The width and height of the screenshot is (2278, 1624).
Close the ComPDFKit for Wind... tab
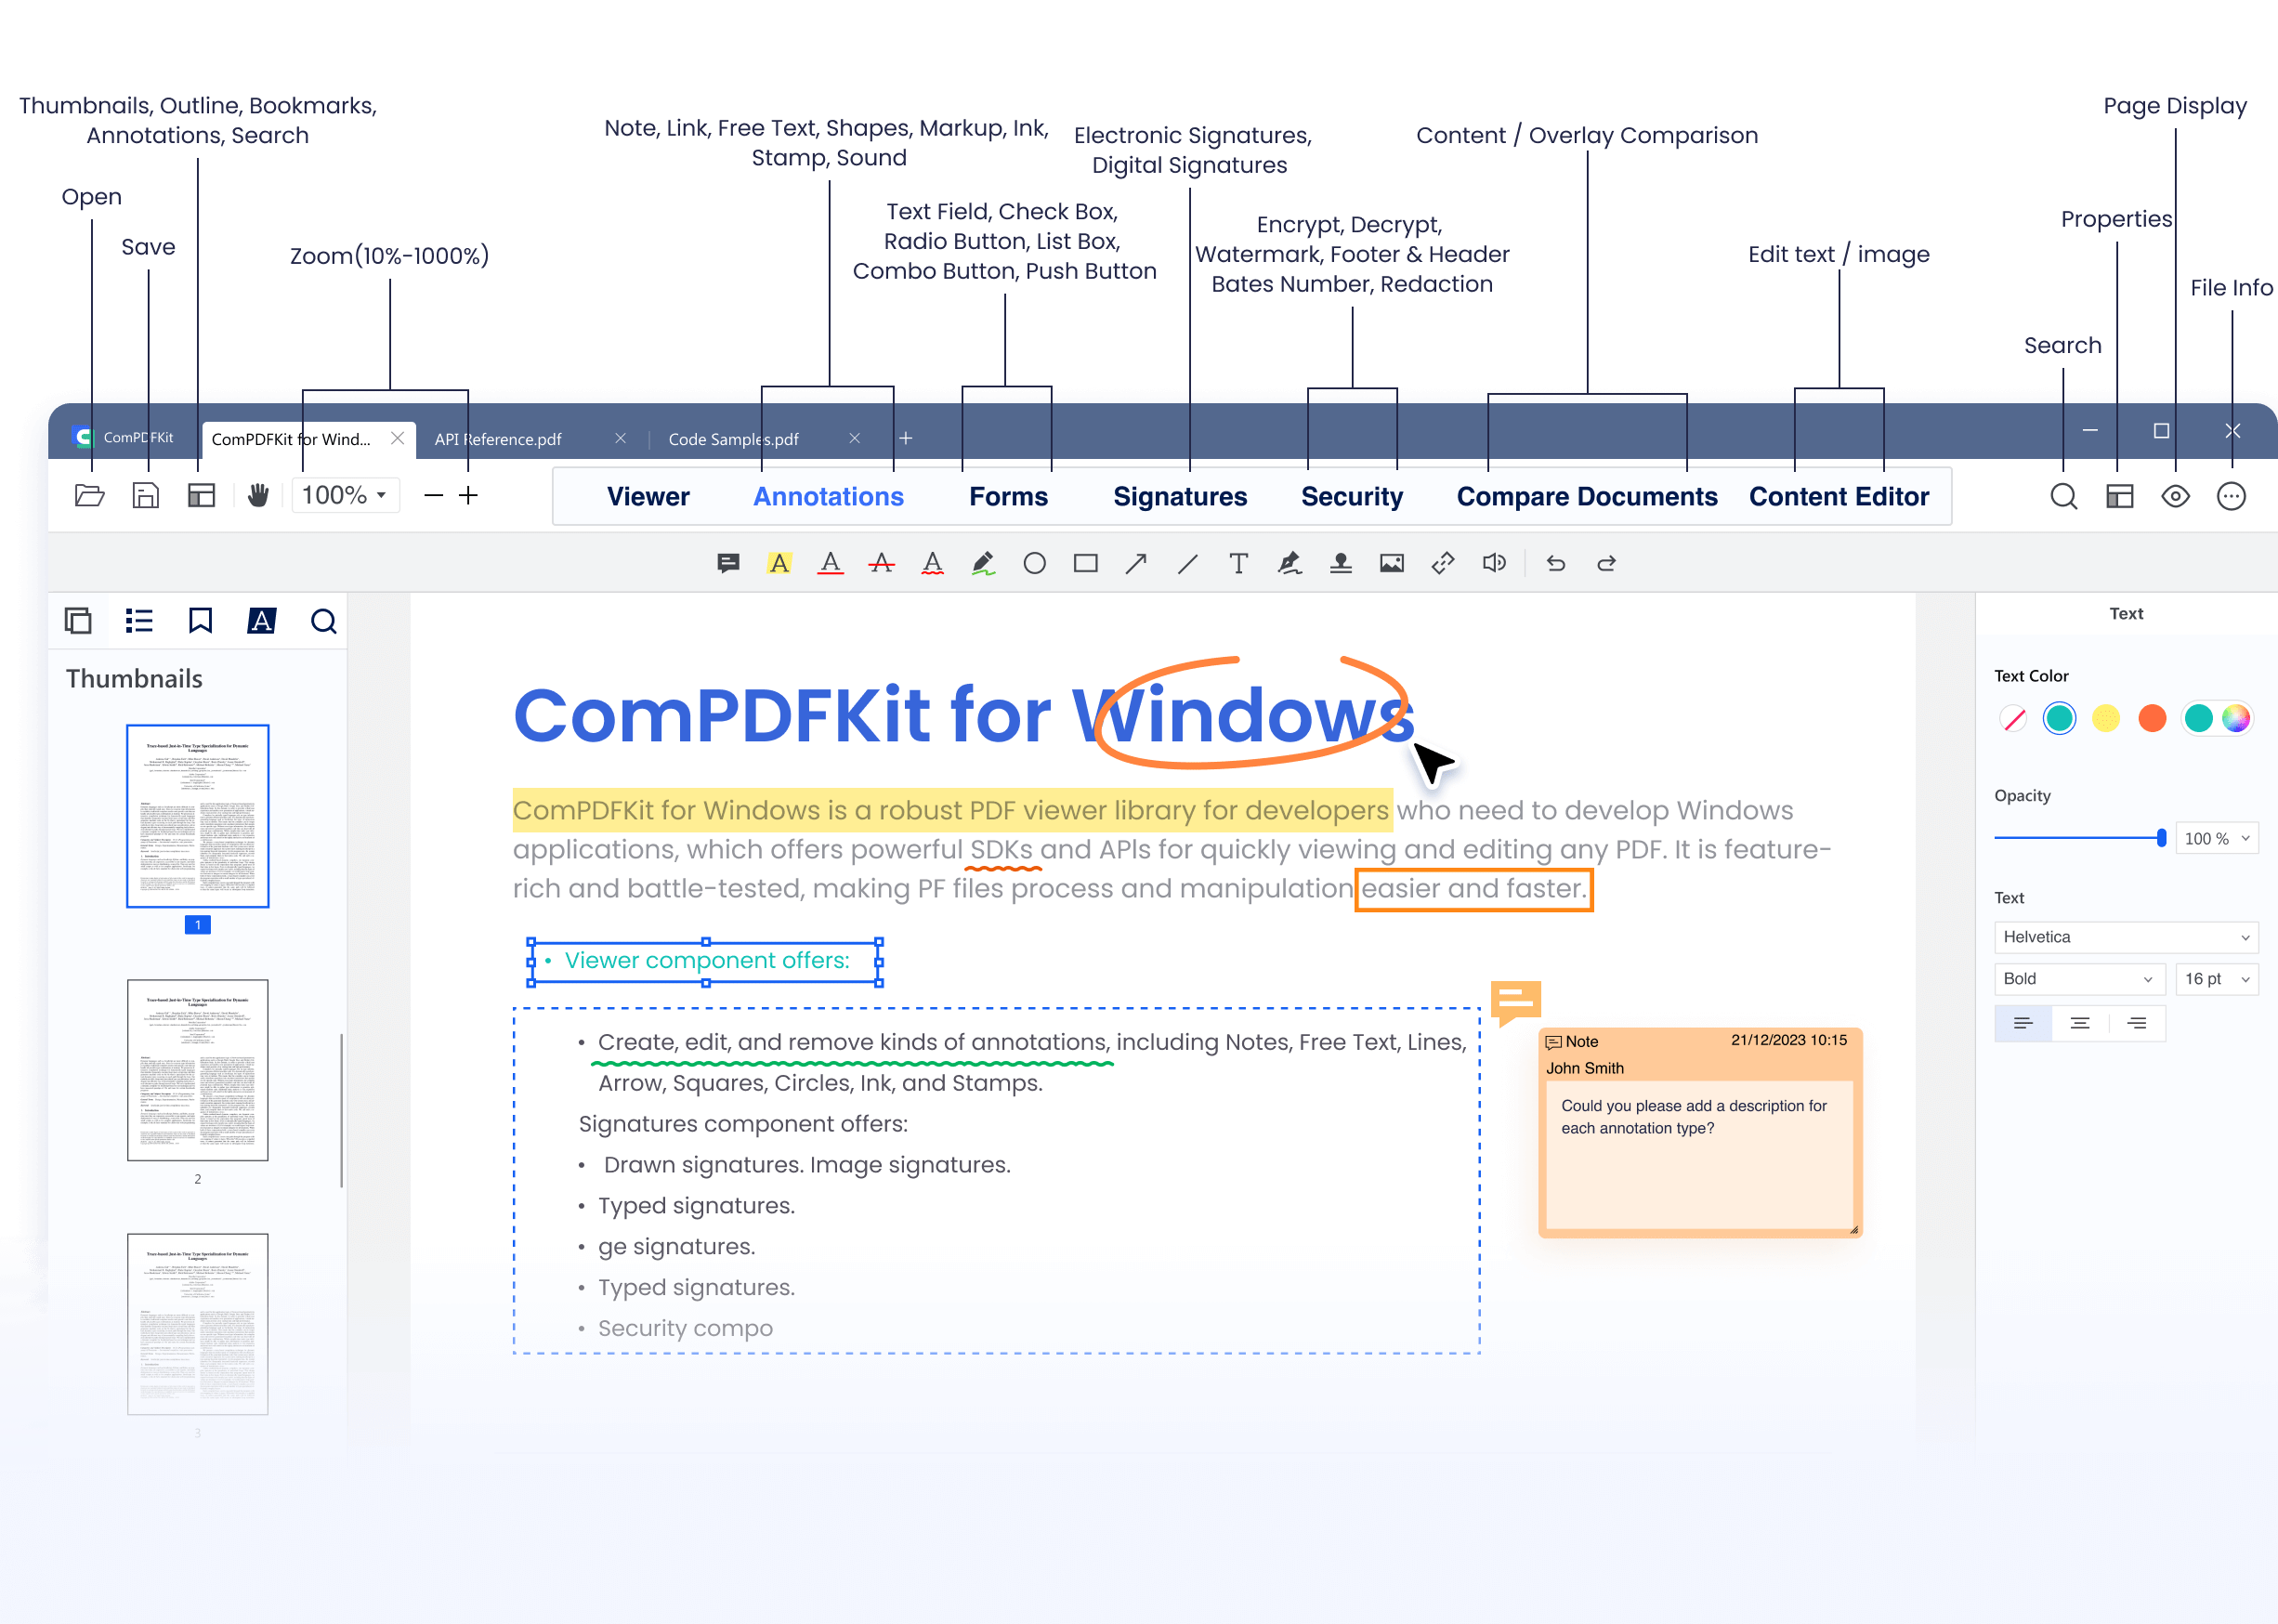(398, 438)
